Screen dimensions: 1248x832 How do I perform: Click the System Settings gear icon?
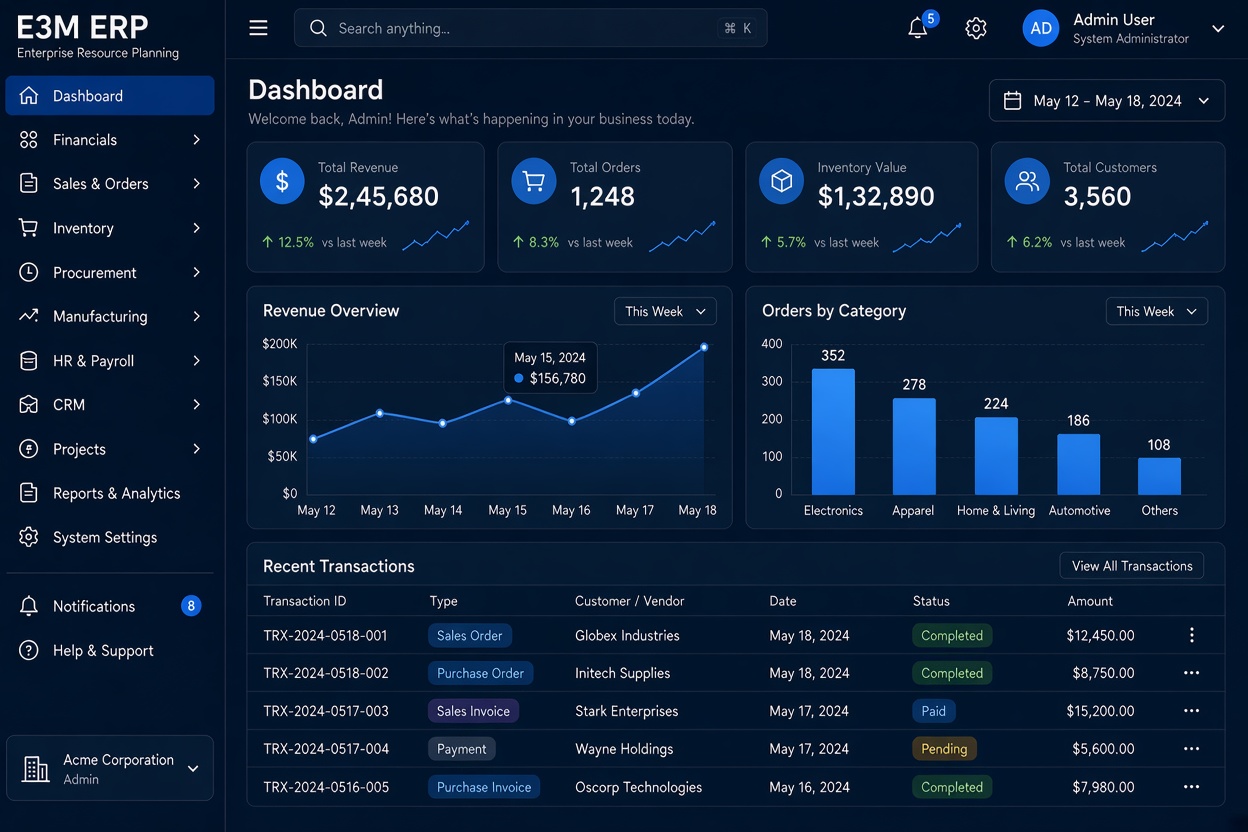tap(29, 537)
